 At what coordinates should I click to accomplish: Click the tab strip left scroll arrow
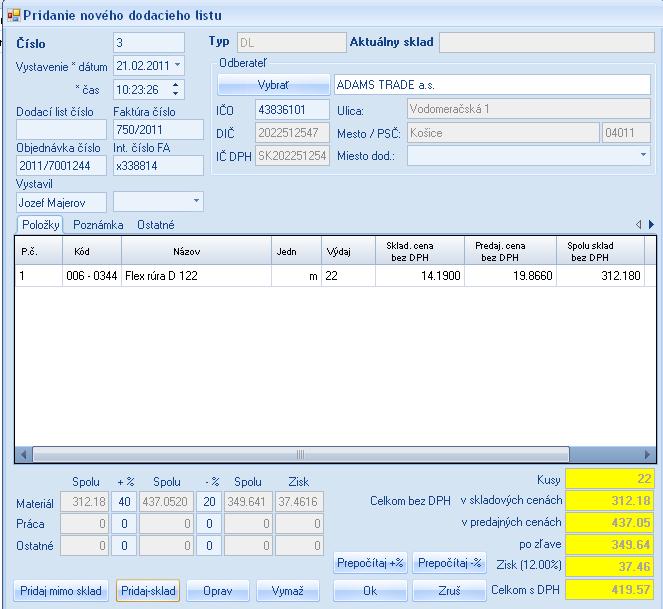[638, 224]
